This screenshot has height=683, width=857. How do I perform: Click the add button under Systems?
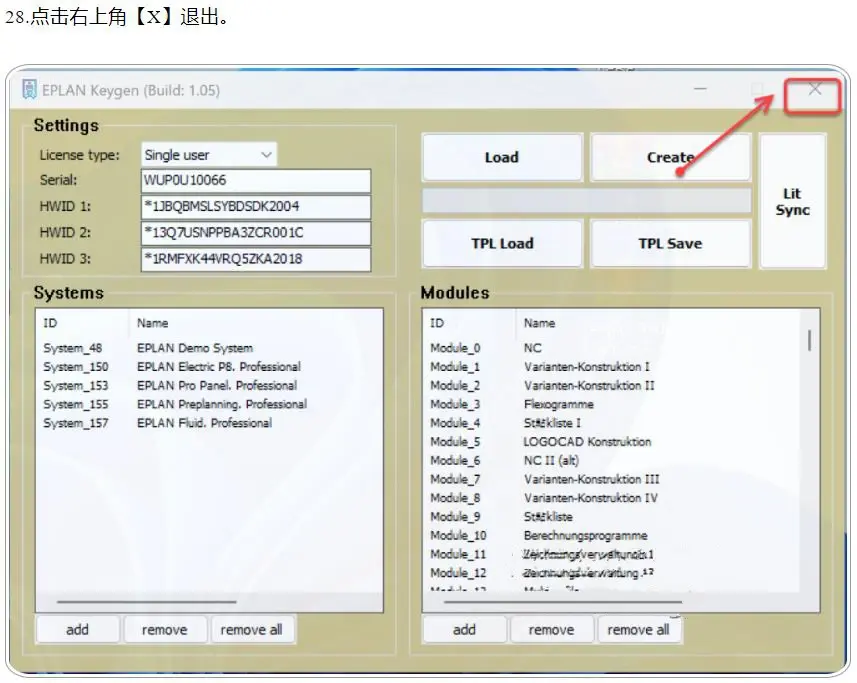click(x=78, y=629)
